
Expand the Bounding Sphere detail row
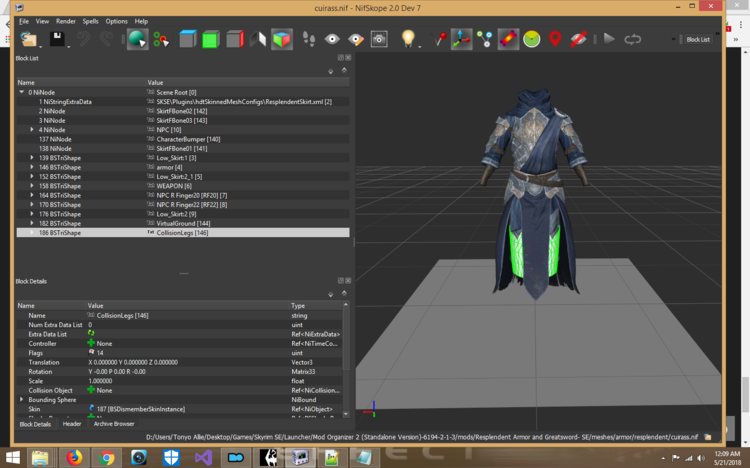(x=22, y=399)
